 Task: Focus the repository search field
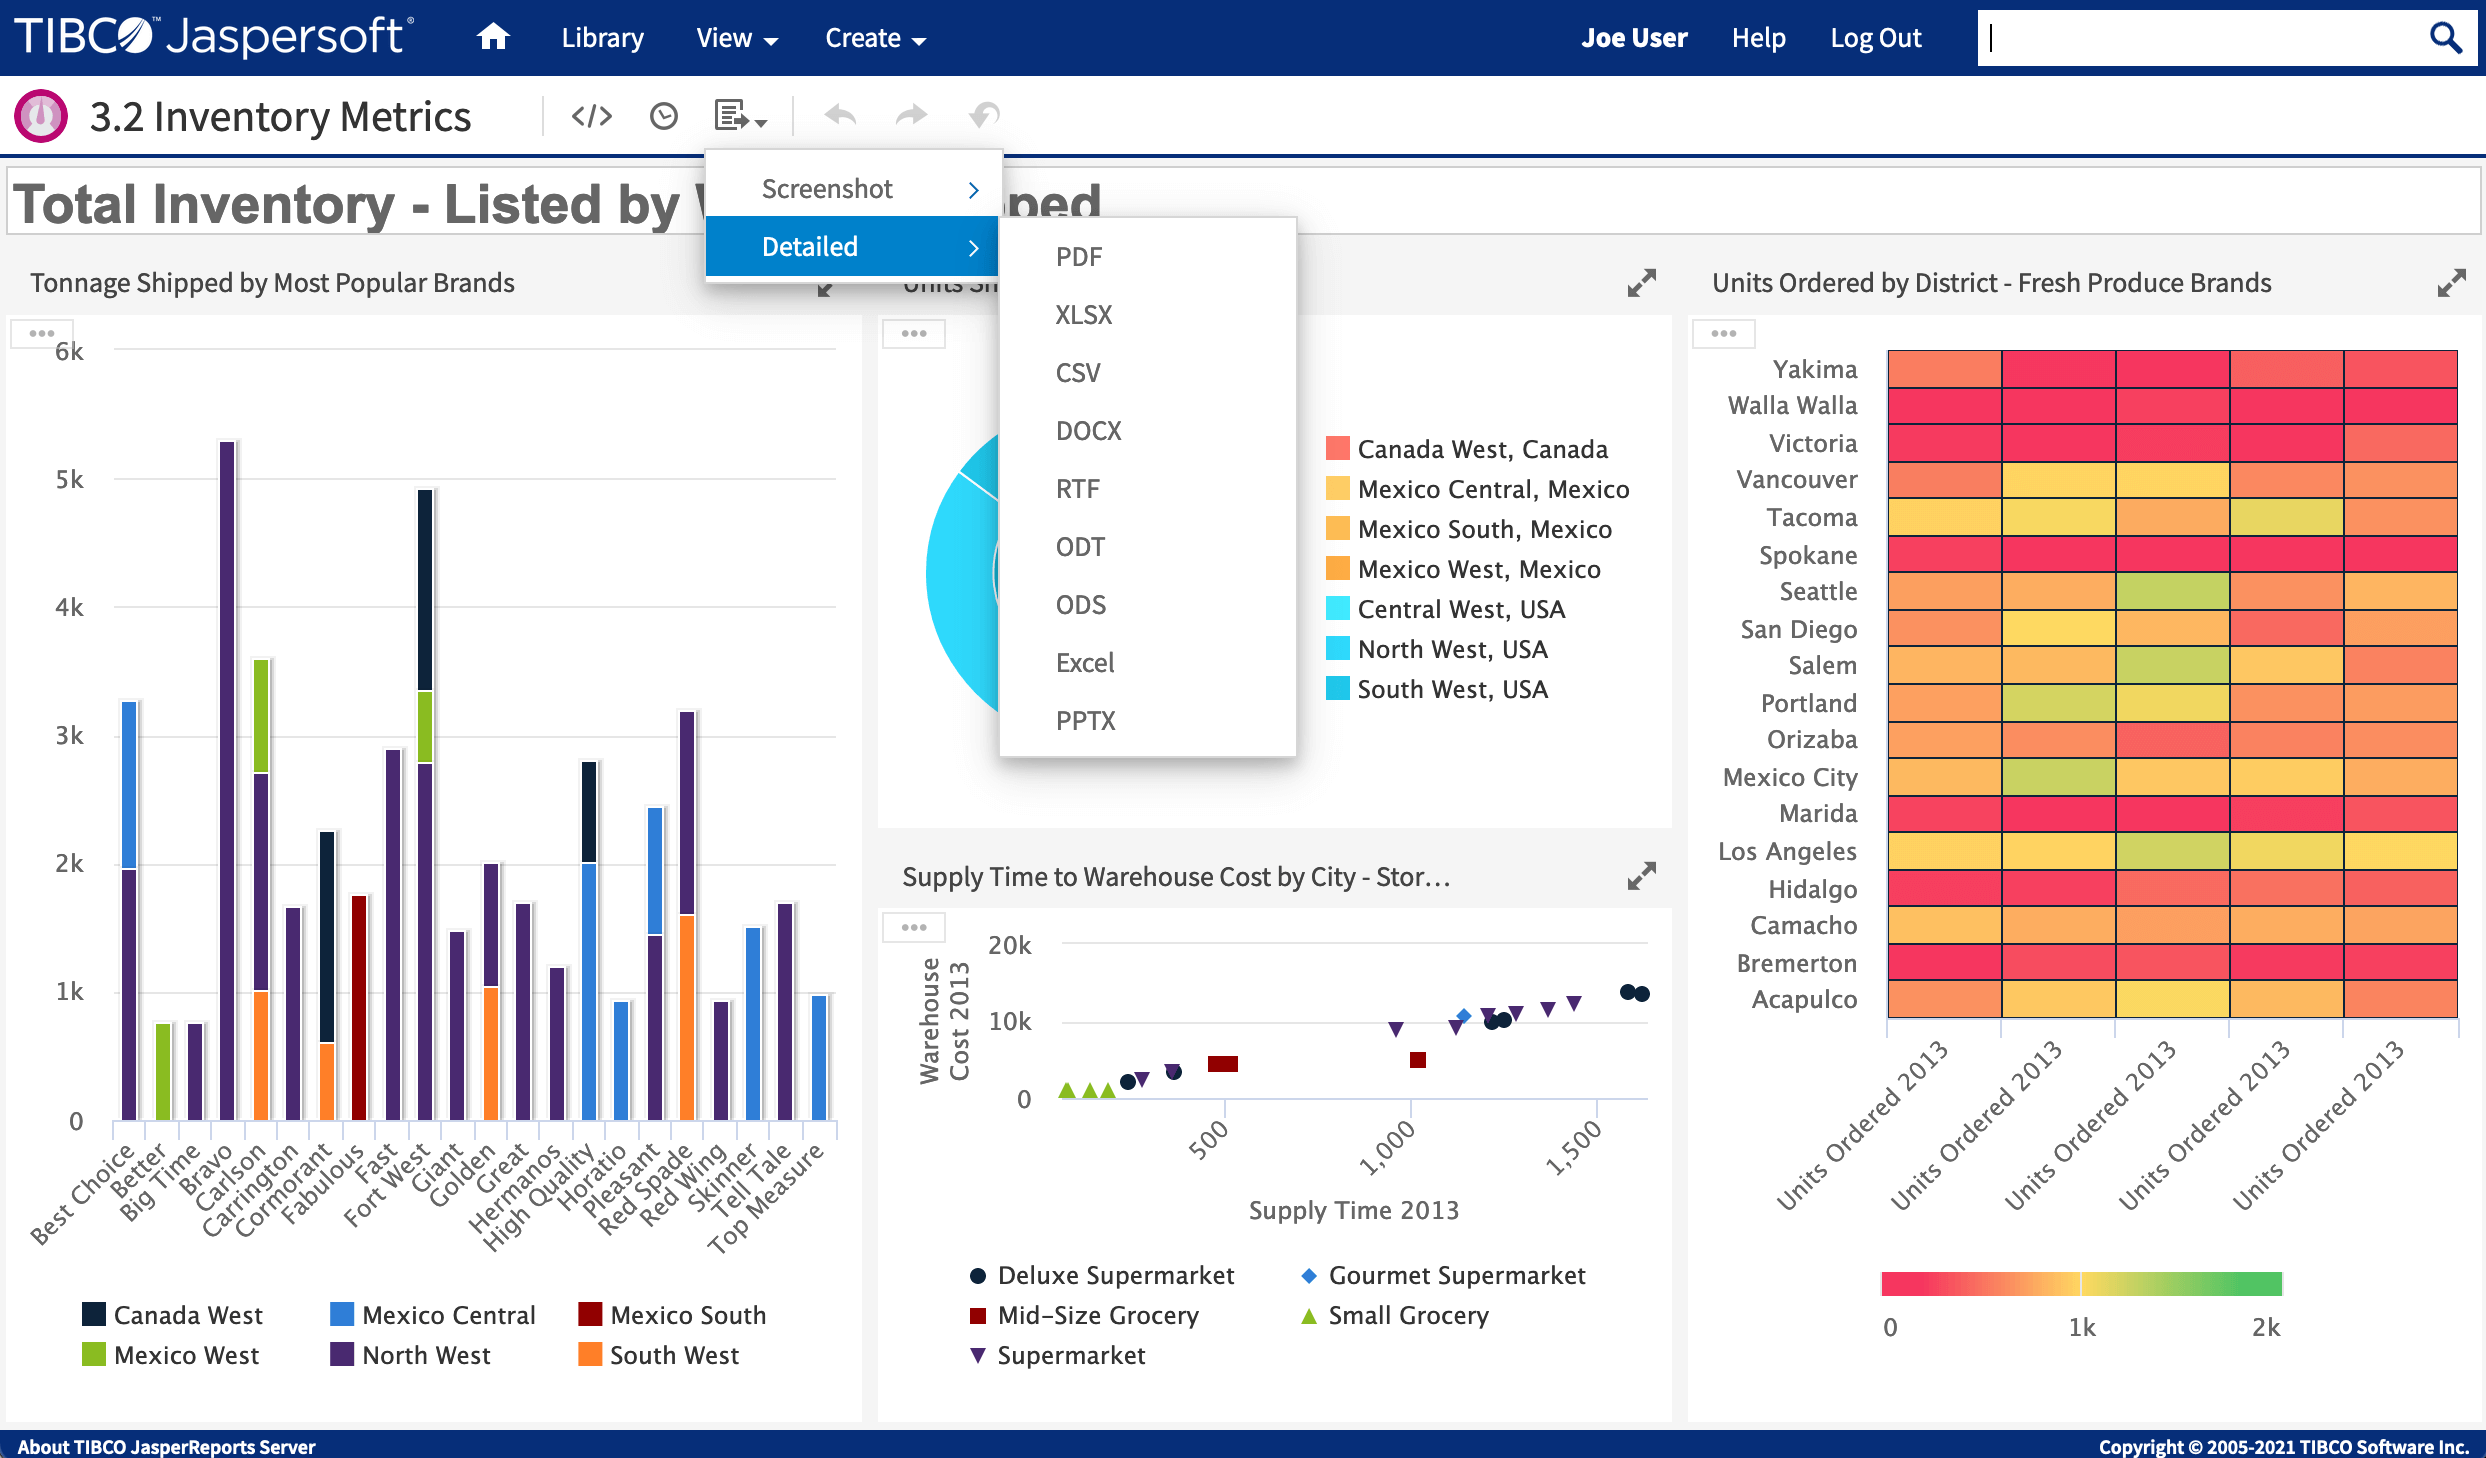[2200, 38]
